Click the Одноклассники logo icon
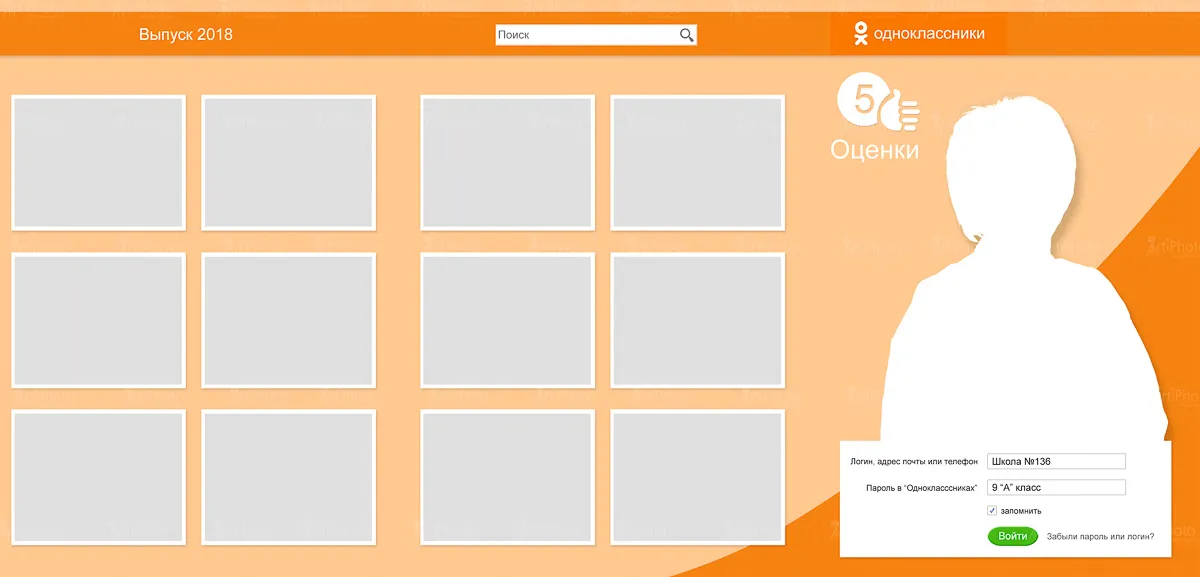 [860, 34]
